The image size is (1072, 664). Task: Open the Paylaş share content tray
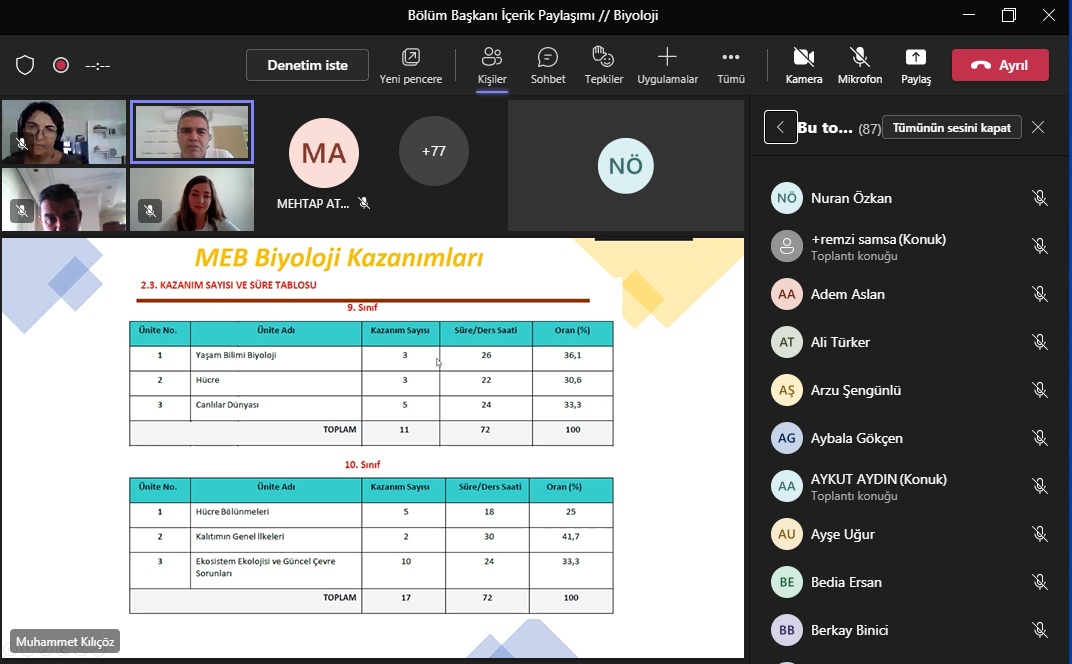point(915,66)
